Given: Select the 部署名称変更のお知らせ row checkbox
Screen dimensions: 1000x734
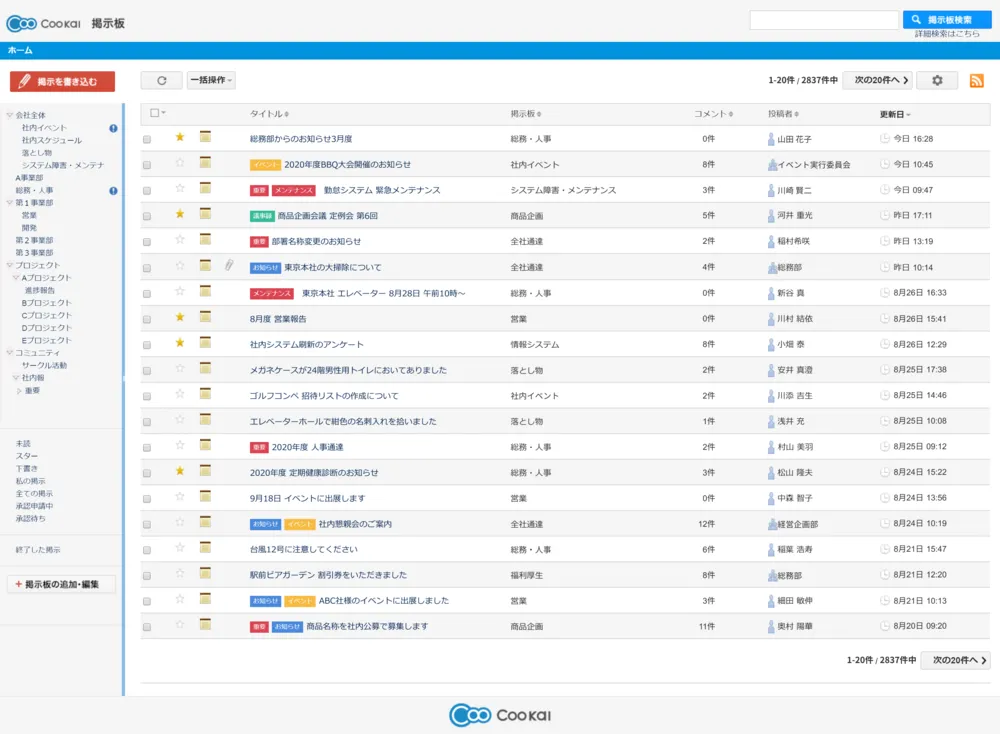Looking at the screenshot, I should coord(147,242).
